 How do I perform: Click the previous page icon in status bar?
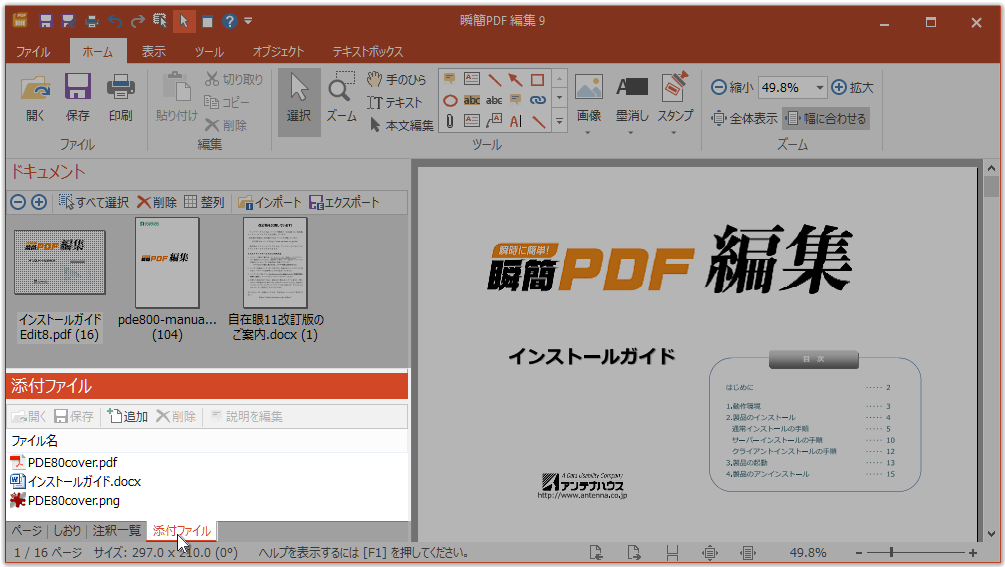coord(596,552)
